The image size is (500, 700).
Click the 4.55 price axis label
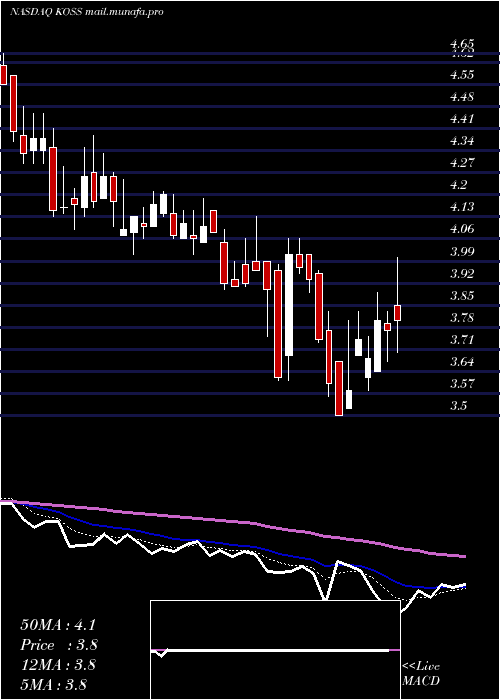pos(462,75)
